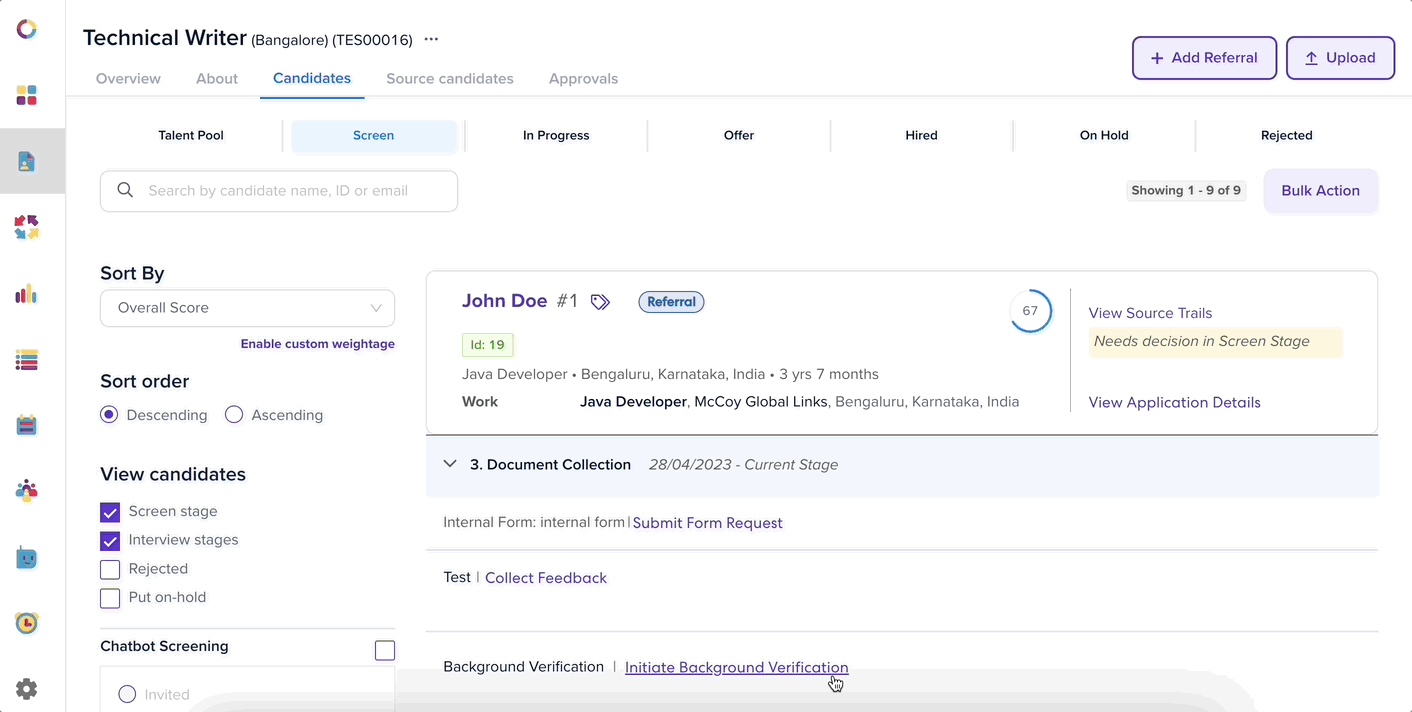Show the Talent Pool stage

click(x=191, y=135)
